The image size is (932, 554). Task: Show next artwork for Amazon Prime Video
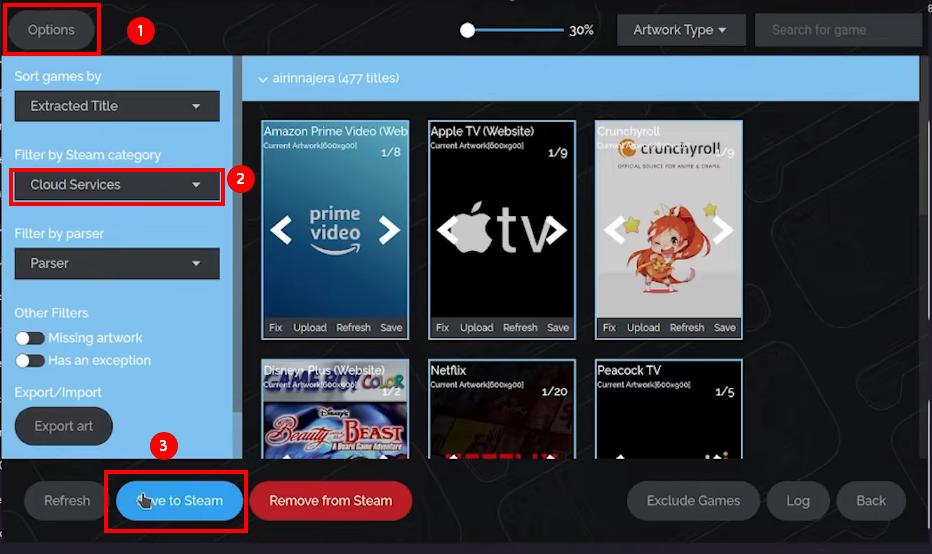click(x=389, y=230)
